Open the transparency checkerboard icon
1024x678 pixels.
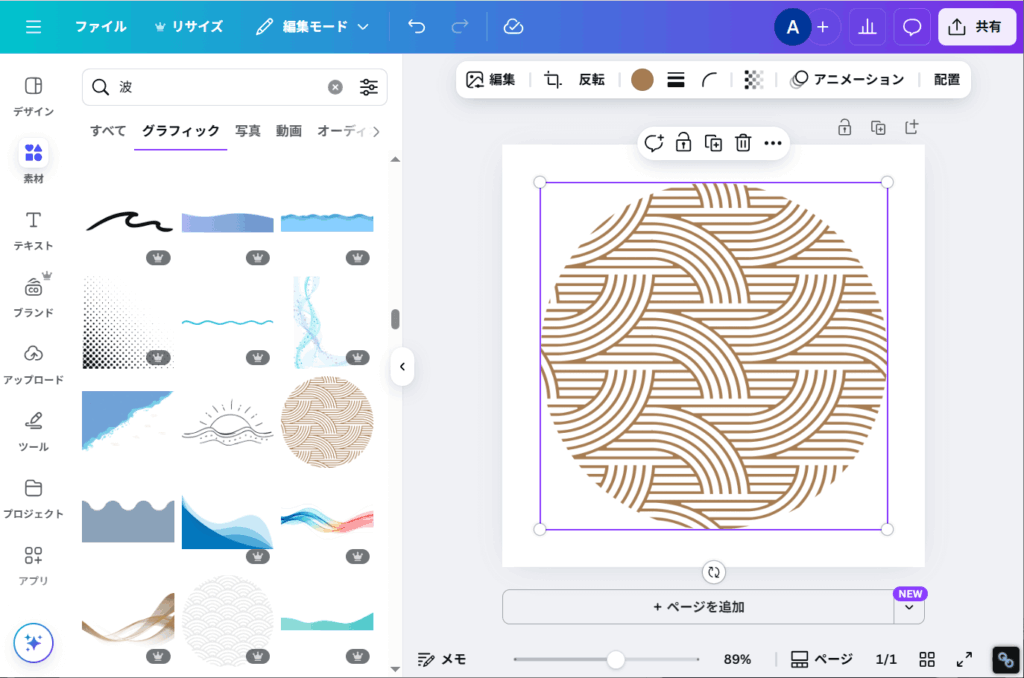tap(754, 80)
